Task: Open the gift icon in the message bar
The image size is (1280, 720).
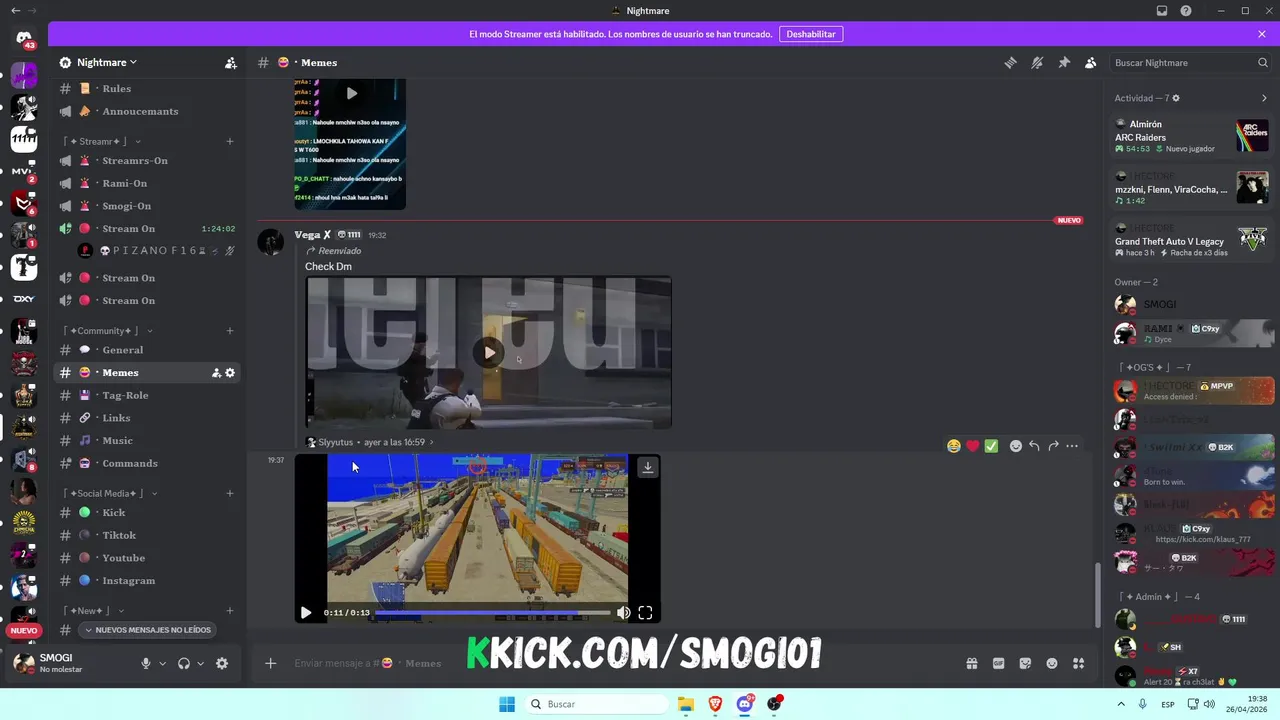Action: pos(971,663)
